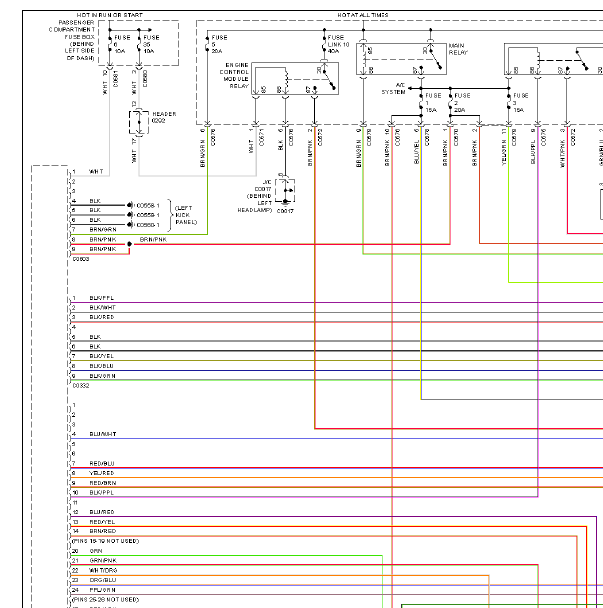
Task: Click the "FUSE 5 20A" fuse label
Action: [x=219, y=44]
